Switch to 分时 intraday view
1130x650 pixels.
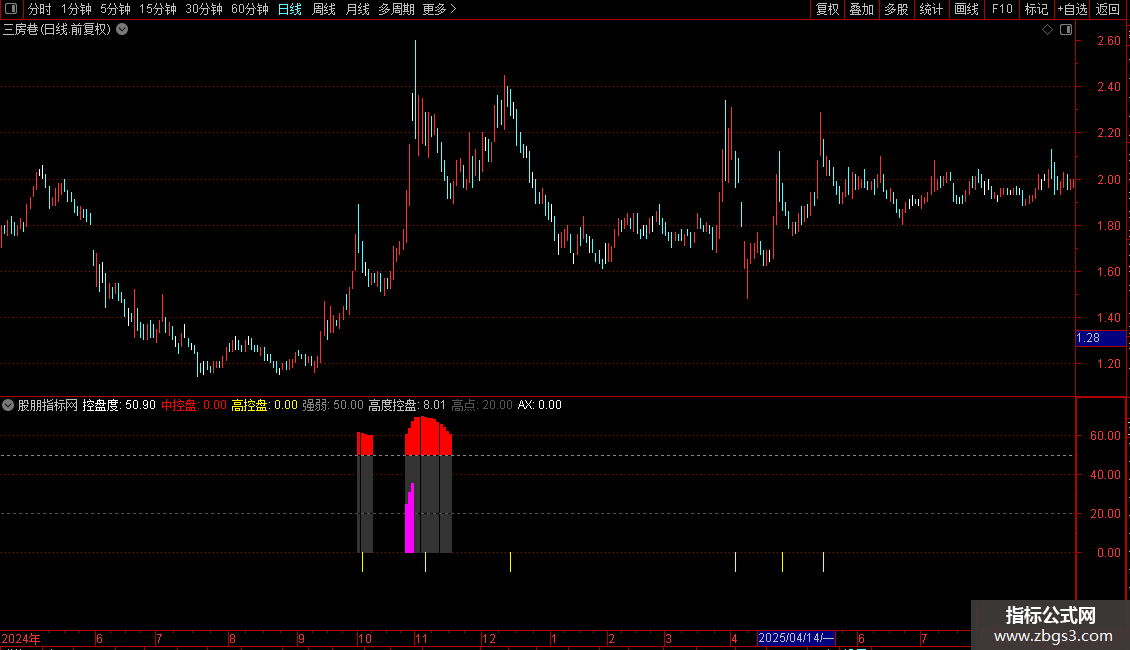coord(40,9)
